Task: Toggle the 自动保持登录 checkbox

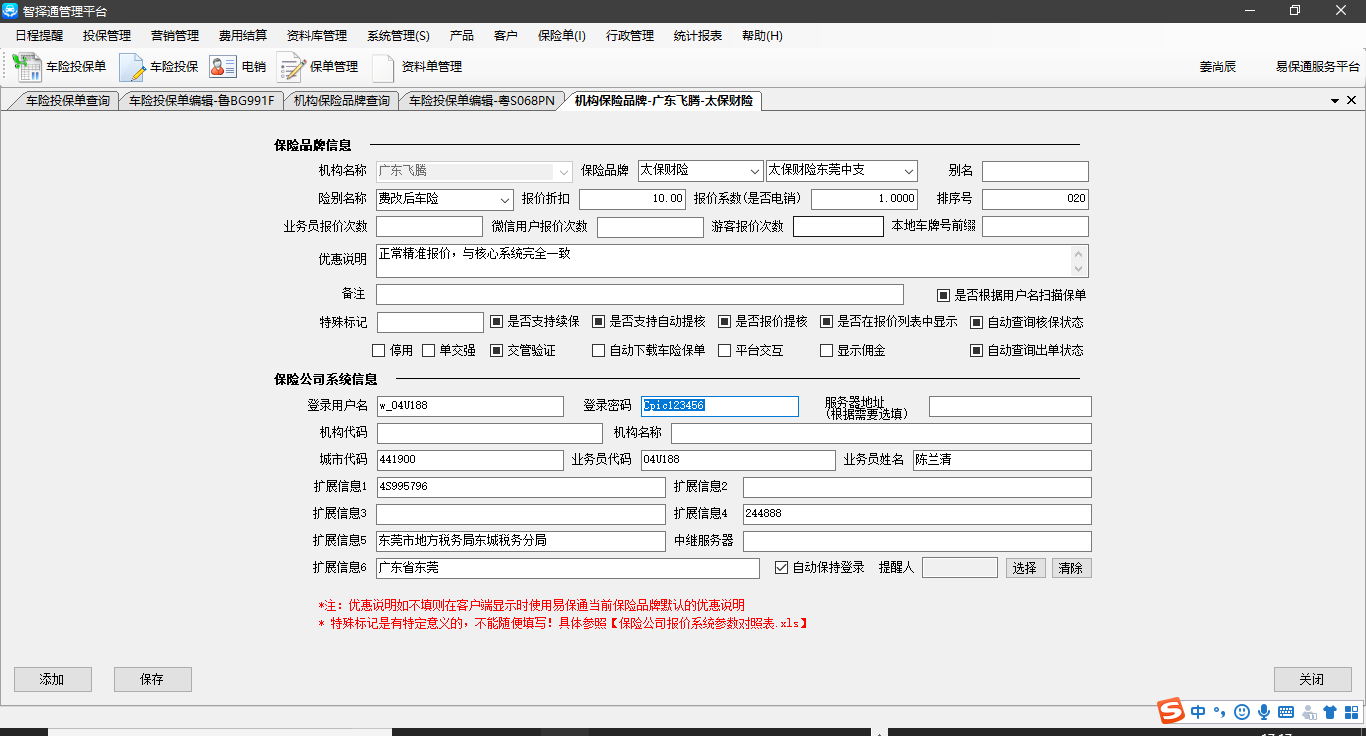Action: pyautogui.click(x=782, y=568)
